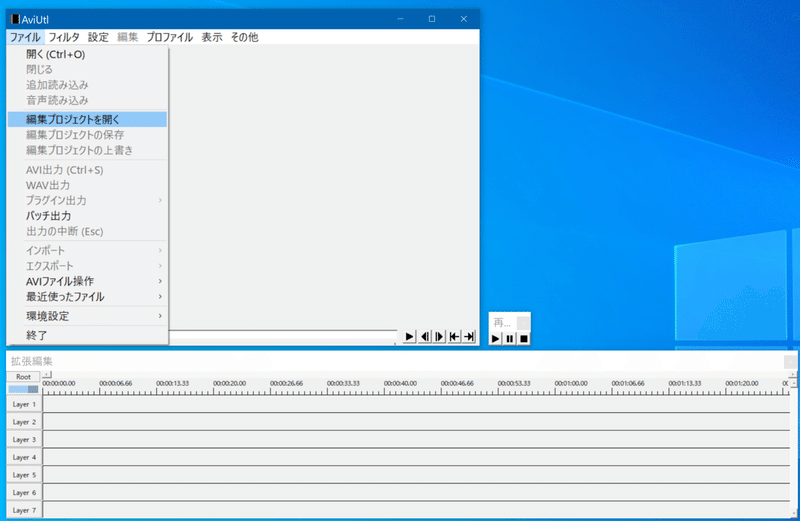The image size is (800, 521).
Task: Open the 表示 menu
Action: pos(212,37)
